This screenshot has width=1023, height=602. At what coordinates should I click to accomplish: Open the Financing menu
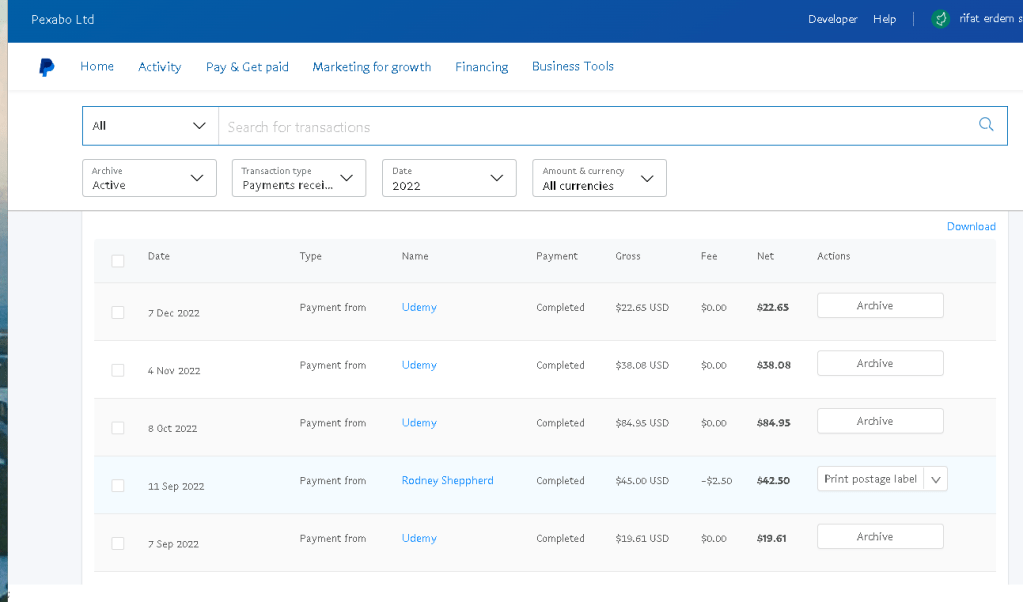click(x=481, y=67)
